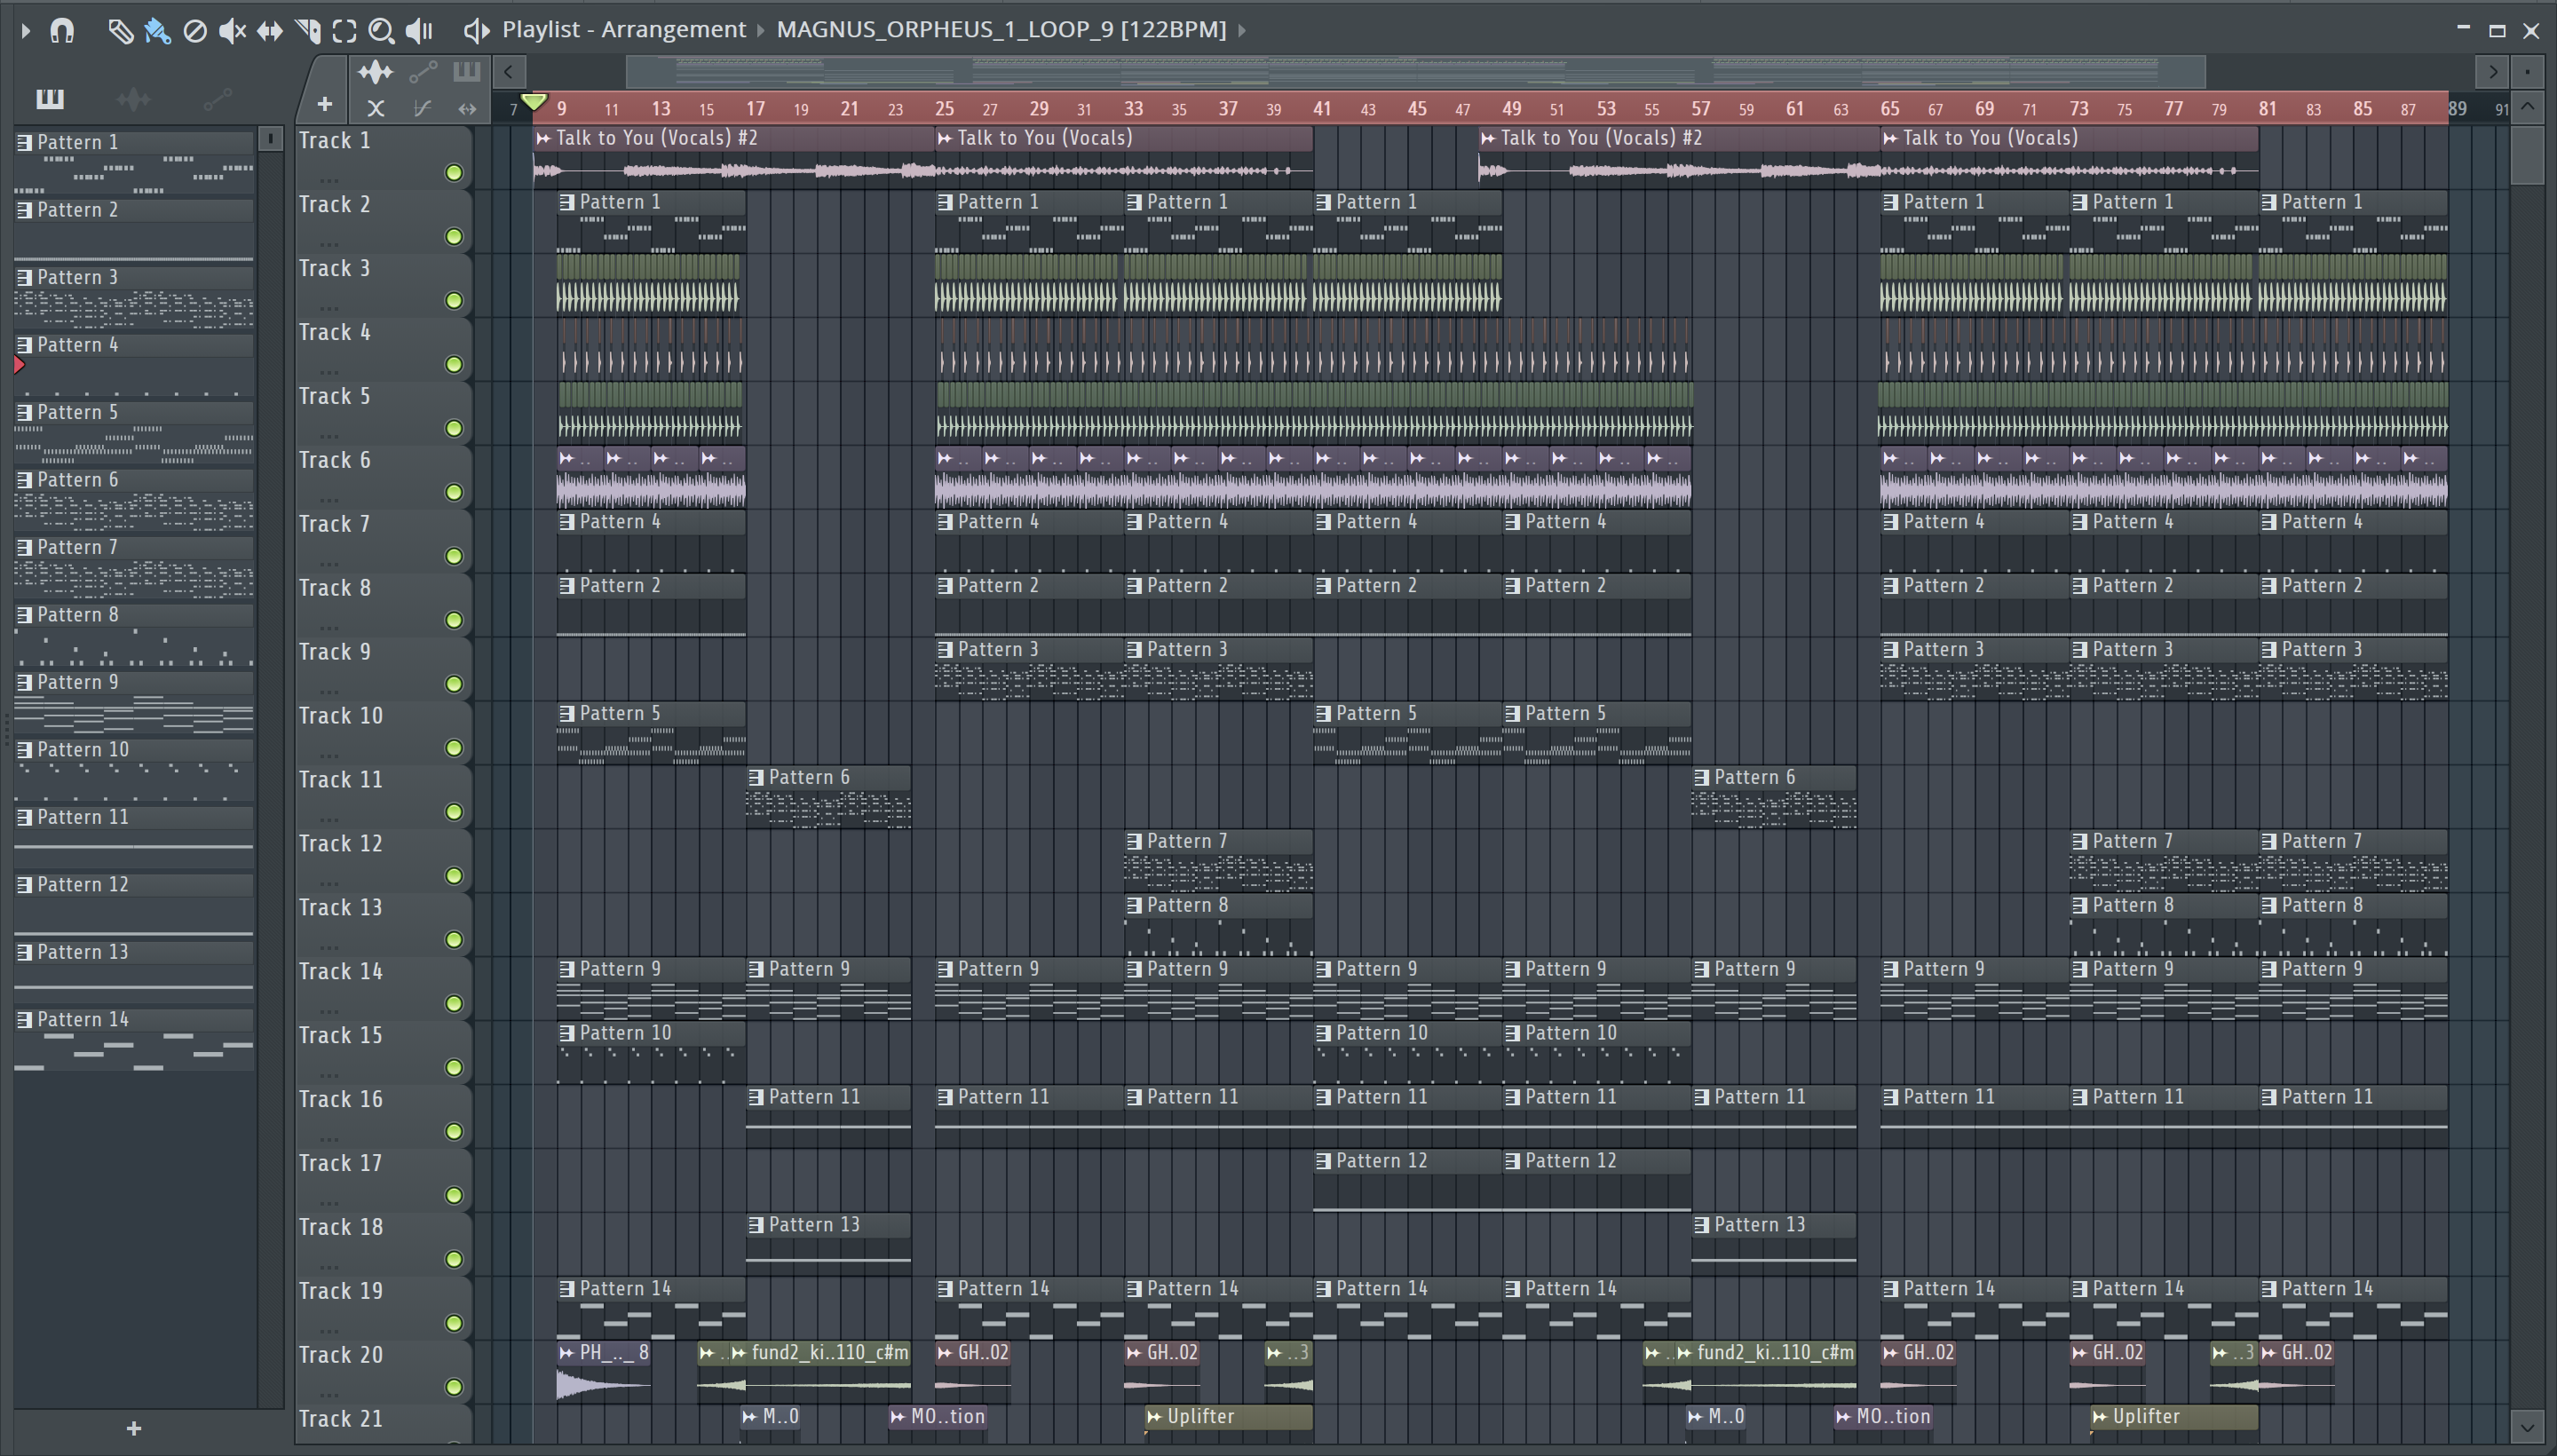Mute Track 9 with its green LED
This screenshot has width=2557, height=1456.
(453, 685)
